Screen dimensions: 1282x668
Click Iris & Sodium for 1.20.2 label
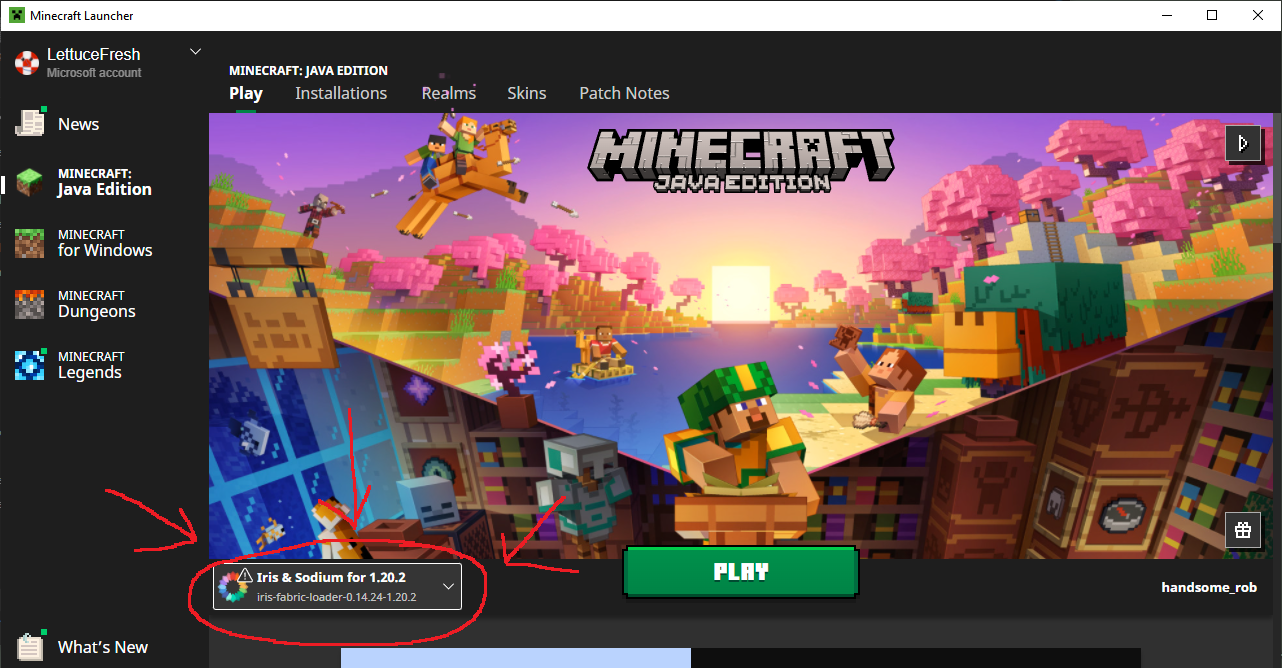331,578
